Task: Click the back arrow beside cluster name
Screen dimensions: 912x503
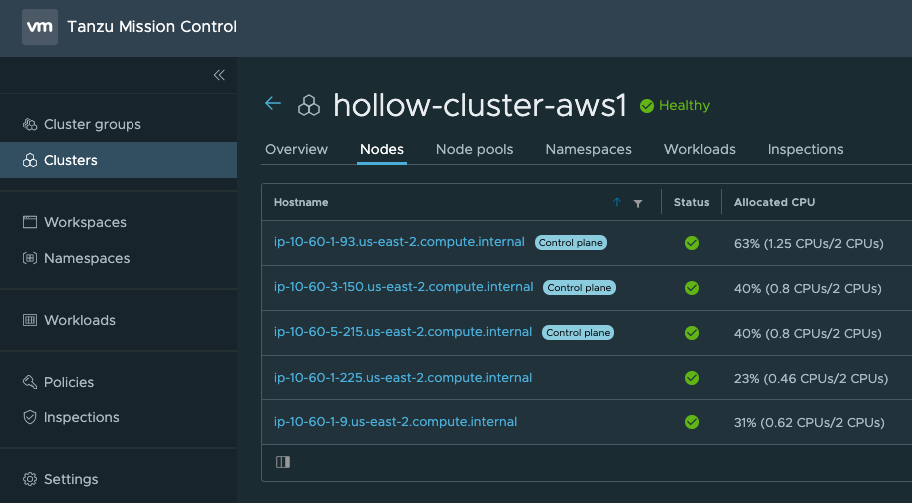Action: click(x=273, y=104)
